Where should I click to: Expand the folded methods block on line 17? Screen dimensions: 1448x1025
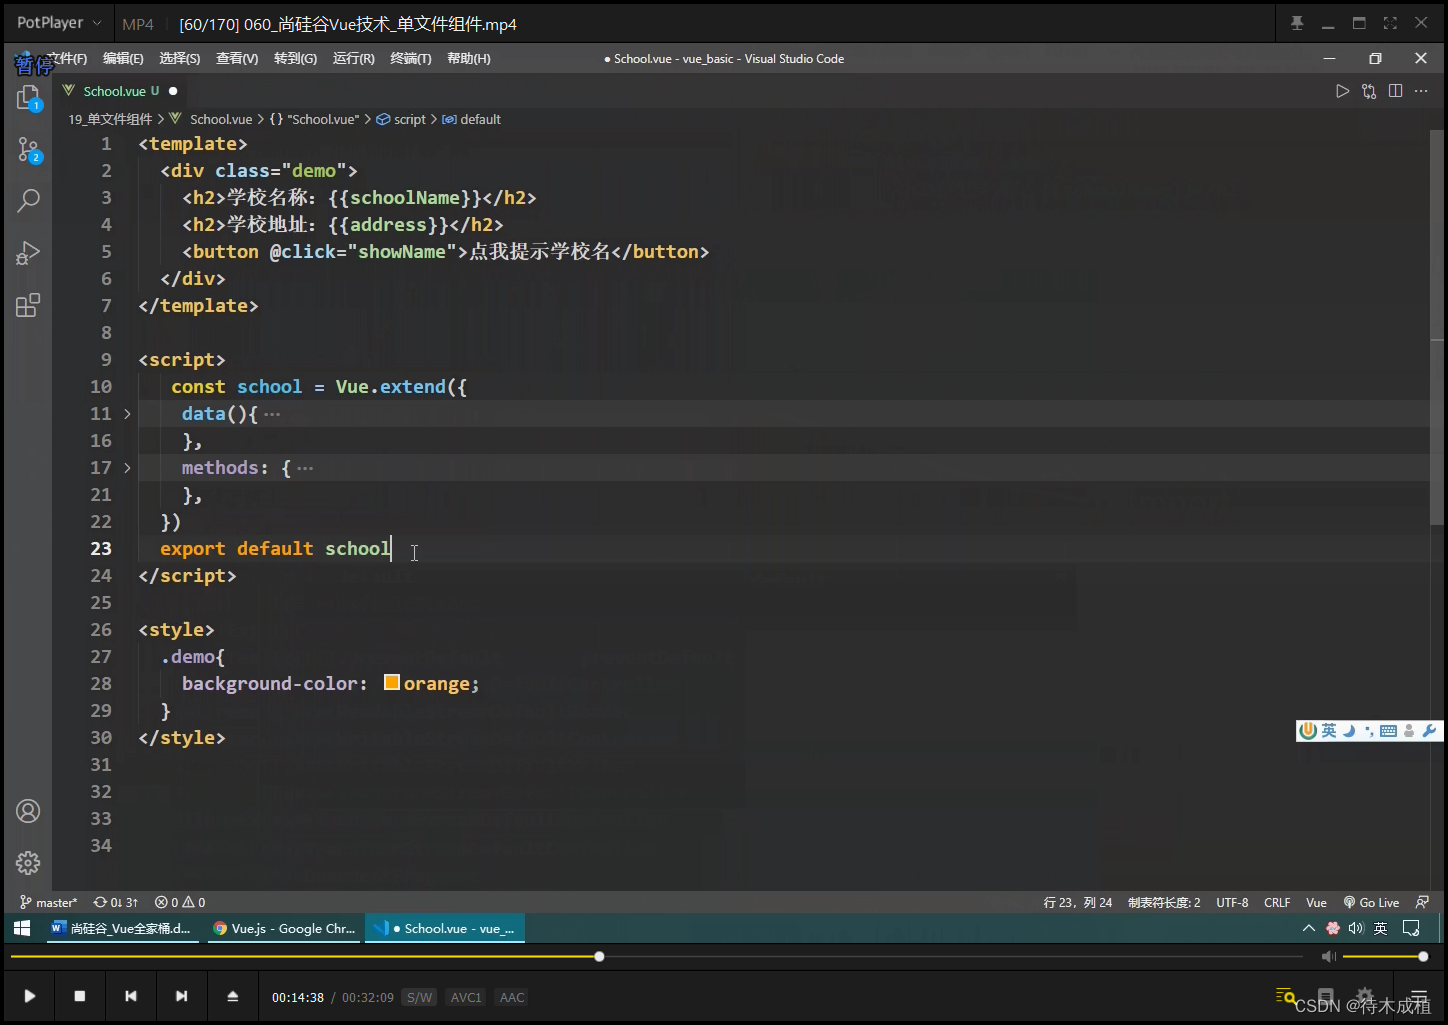[127, 468]
